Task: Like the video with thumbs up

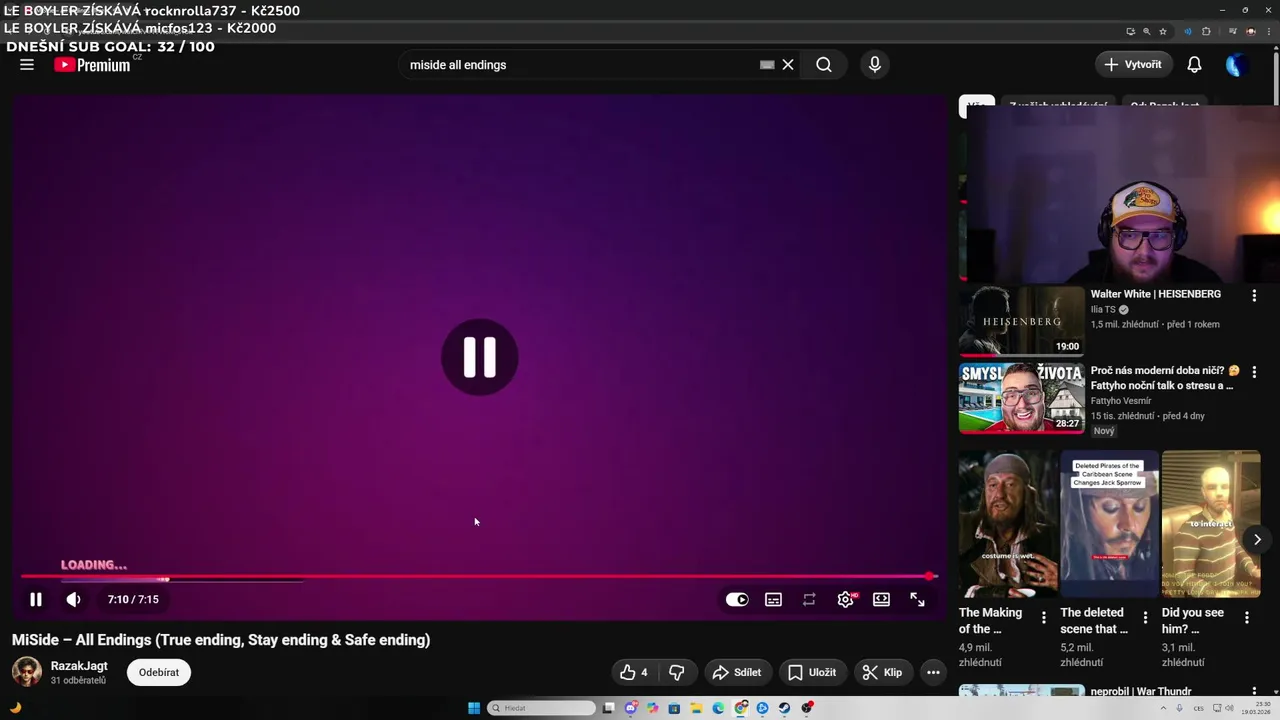Action: (x=633, y=673)
